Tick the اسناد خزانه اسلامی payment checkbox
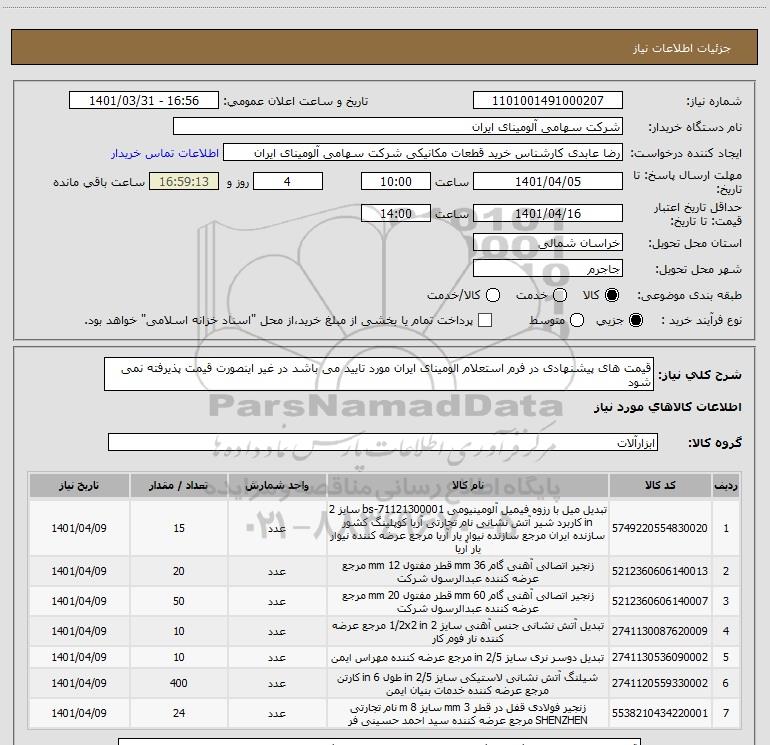Screen dimensions: 770x745 485,320
